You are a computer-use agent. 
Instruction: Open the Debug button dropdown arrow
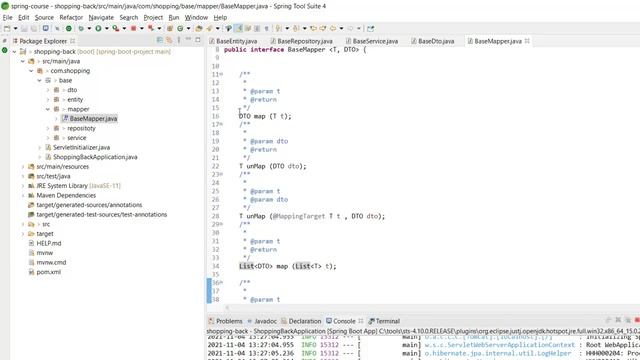click(89, 29)
